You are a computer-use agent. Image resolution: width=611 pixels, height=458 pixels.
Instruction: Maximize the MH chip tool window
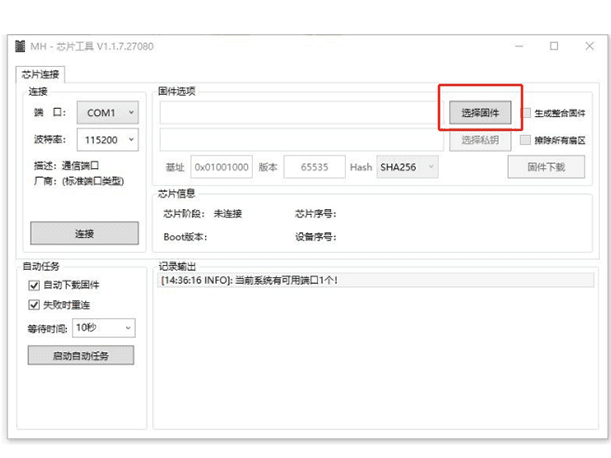pyautogui.click(x=554, y=46)
